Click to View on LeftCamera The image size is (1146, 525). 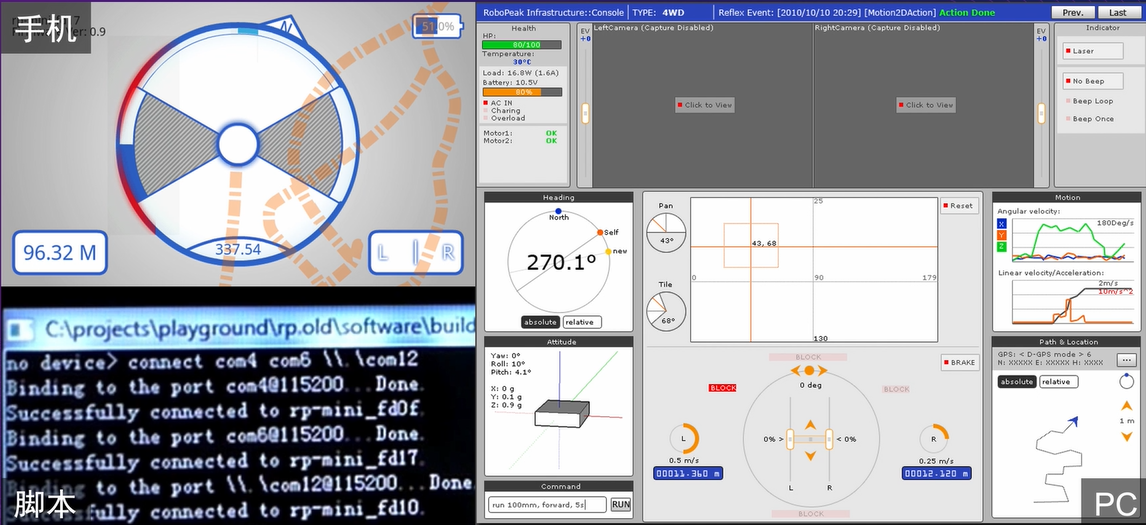[x=705, y=105]
